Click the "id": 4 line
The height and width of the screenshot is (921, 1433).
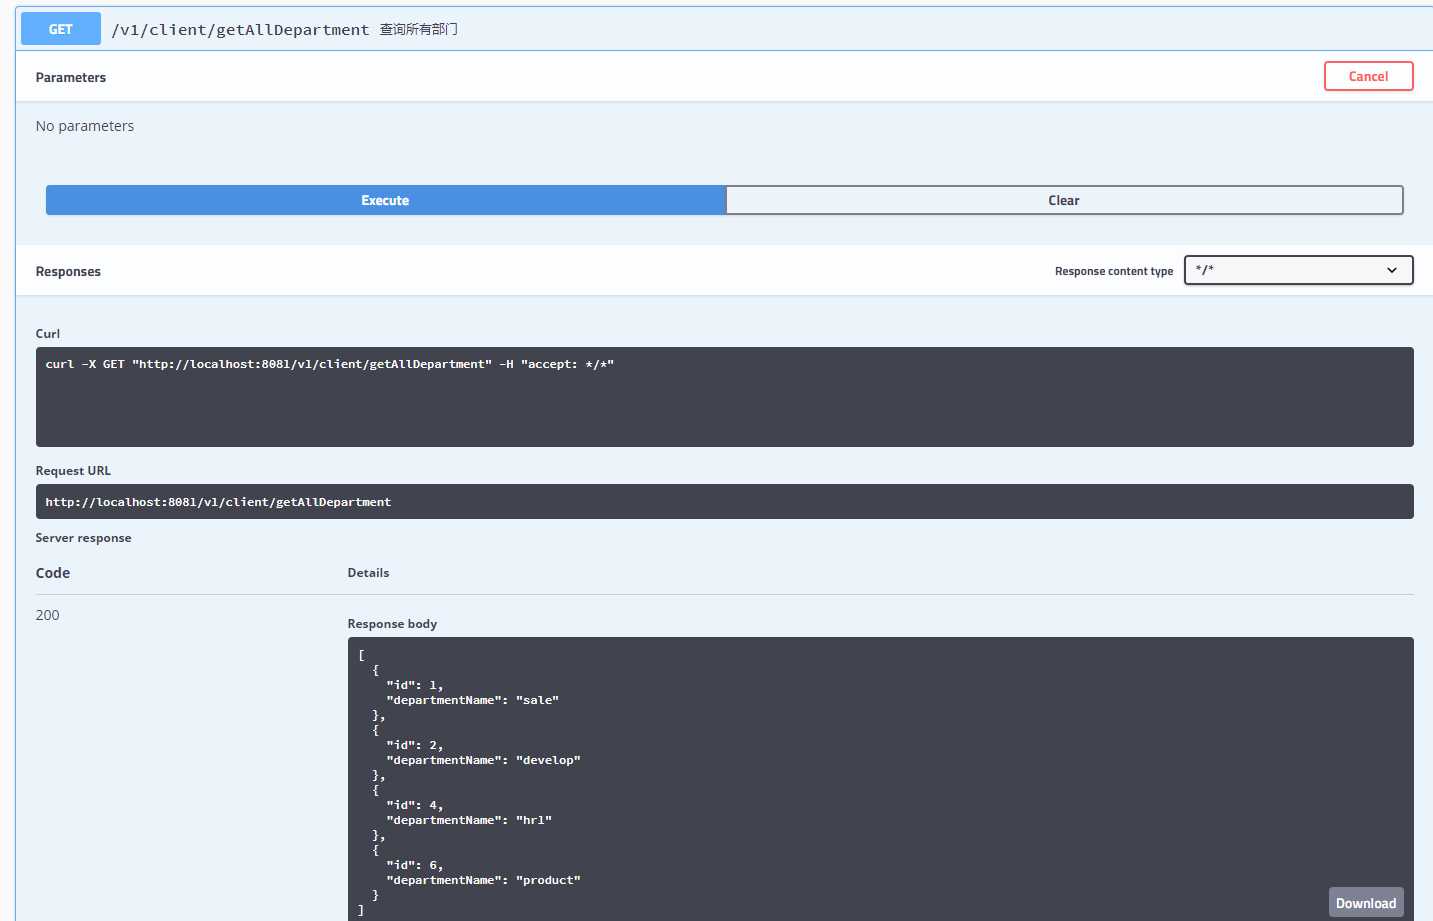click(x=415, y=805)
